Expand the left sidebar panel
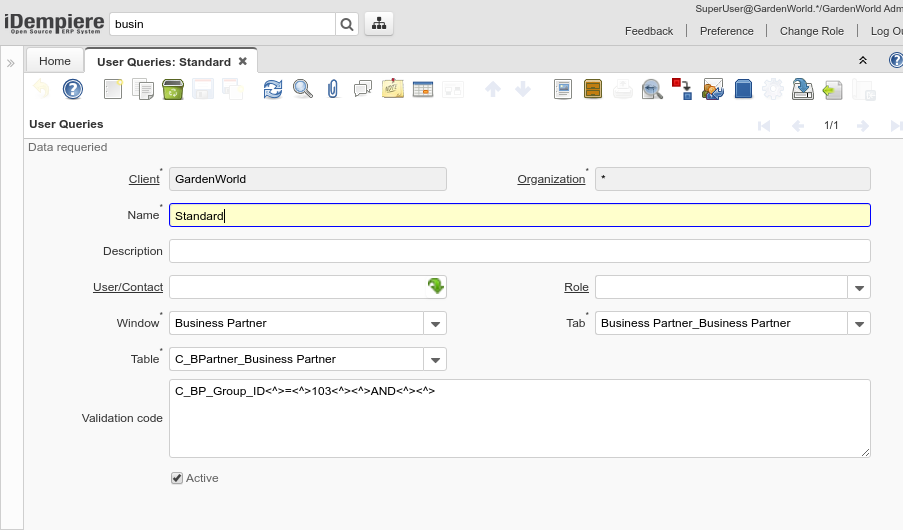The width and height of the screenshot is (903, 530). (x=11, y=63)
